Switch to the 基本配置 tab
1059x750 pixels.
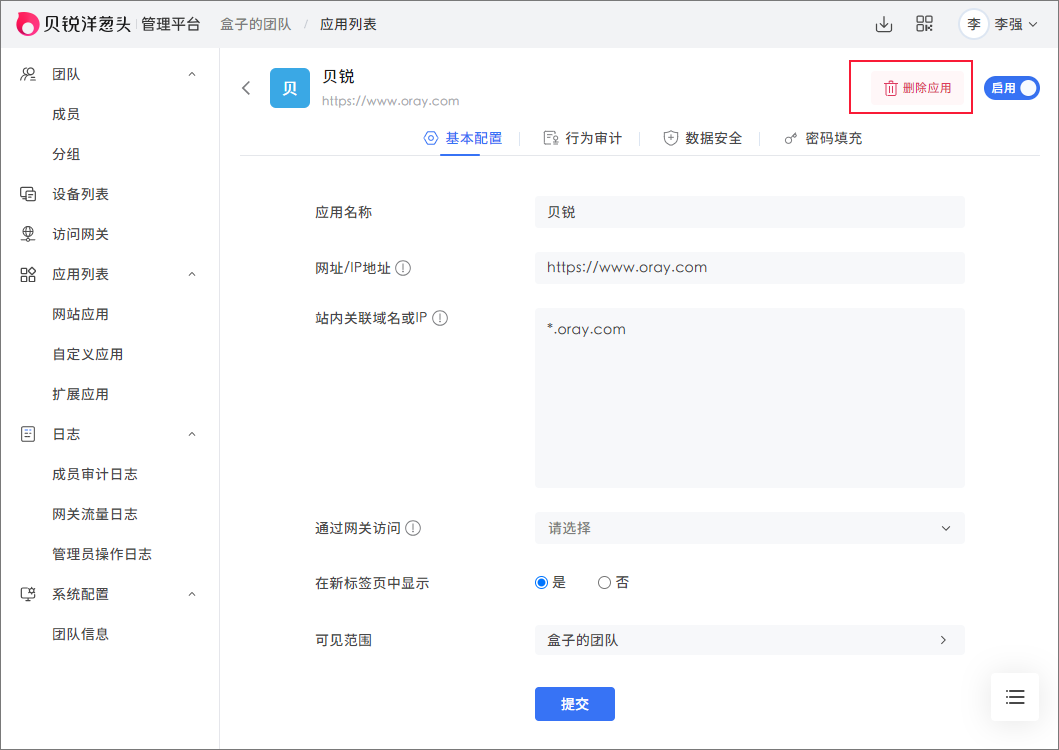463,139
